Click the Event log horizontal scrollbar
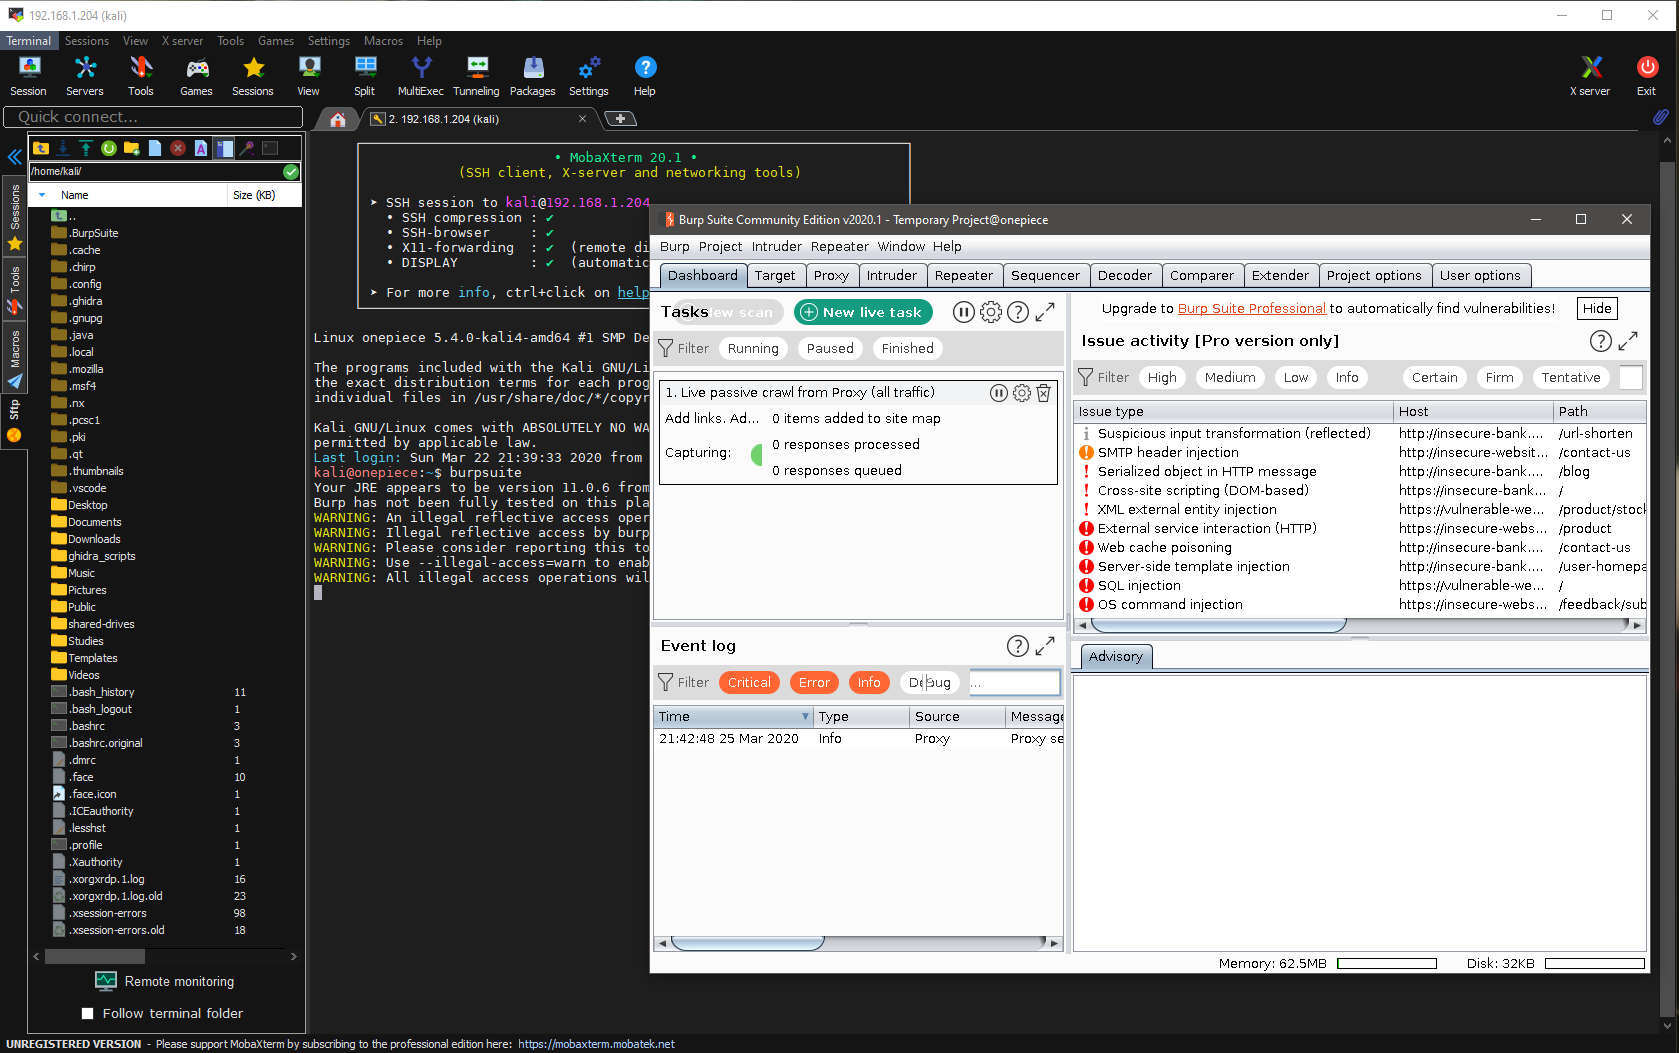The width and height of the screenshot is (1679, 1053). [858, 943]
